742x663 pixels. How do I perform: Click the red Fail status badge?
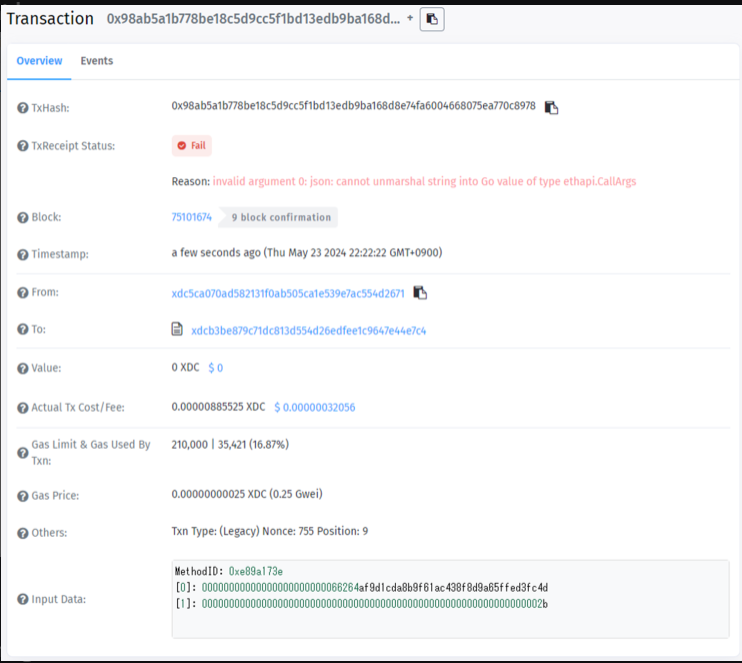191,145
